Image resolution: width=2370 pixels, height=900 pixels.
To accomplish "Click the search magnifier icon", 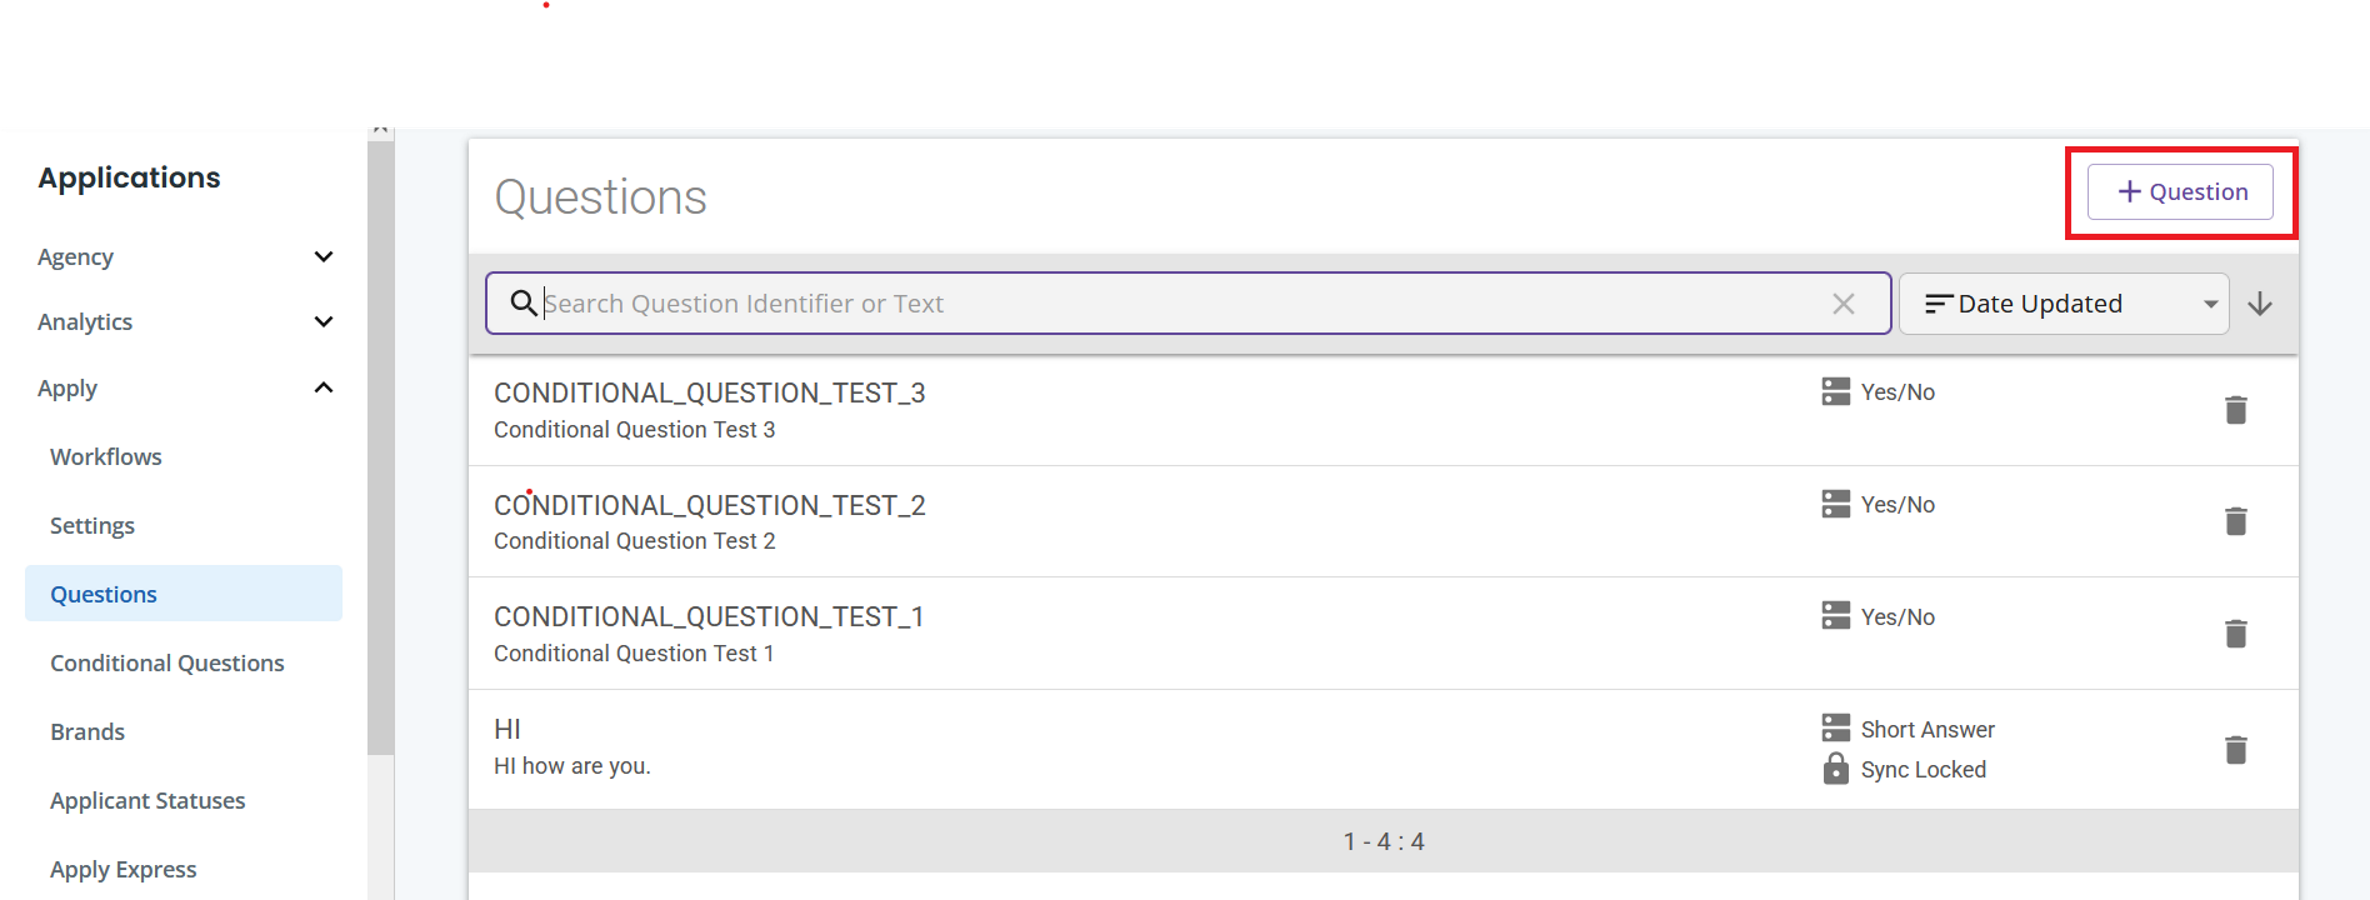I will [x=523, y=303].
